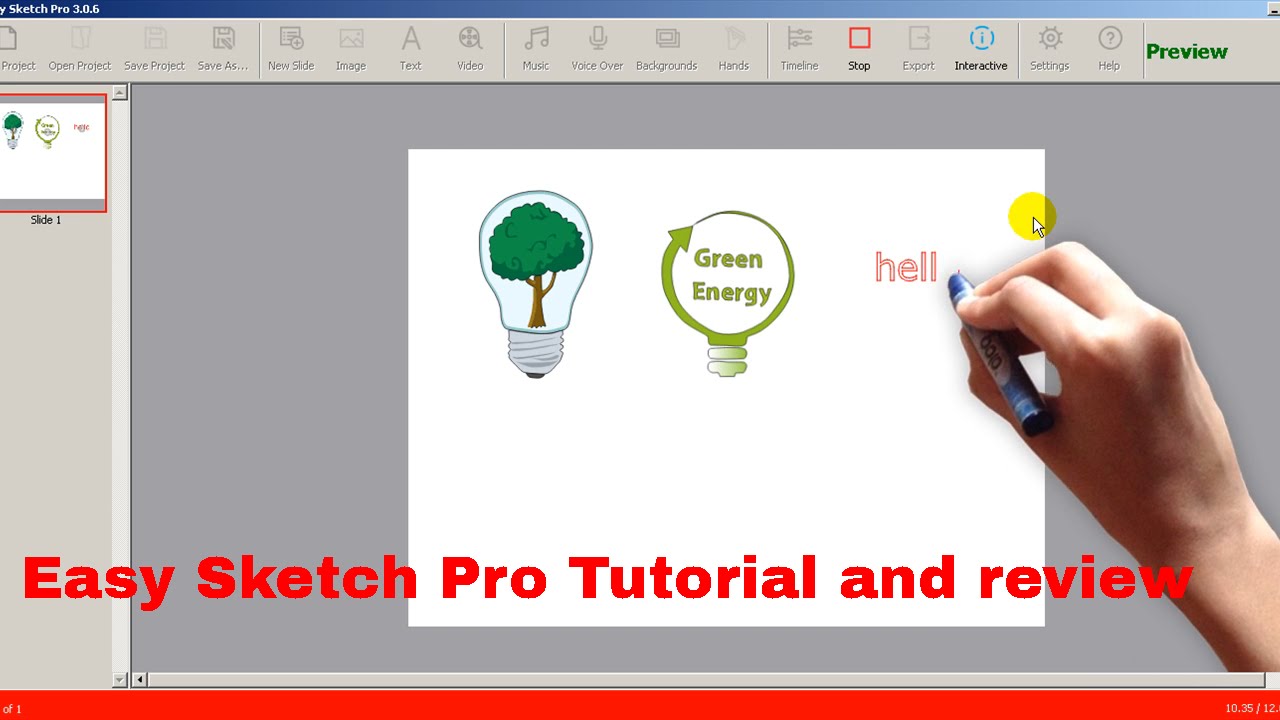Screen dimensions: 1280x720
Task: Pick a drawing hand via Hands
Action: coord(734,49)
